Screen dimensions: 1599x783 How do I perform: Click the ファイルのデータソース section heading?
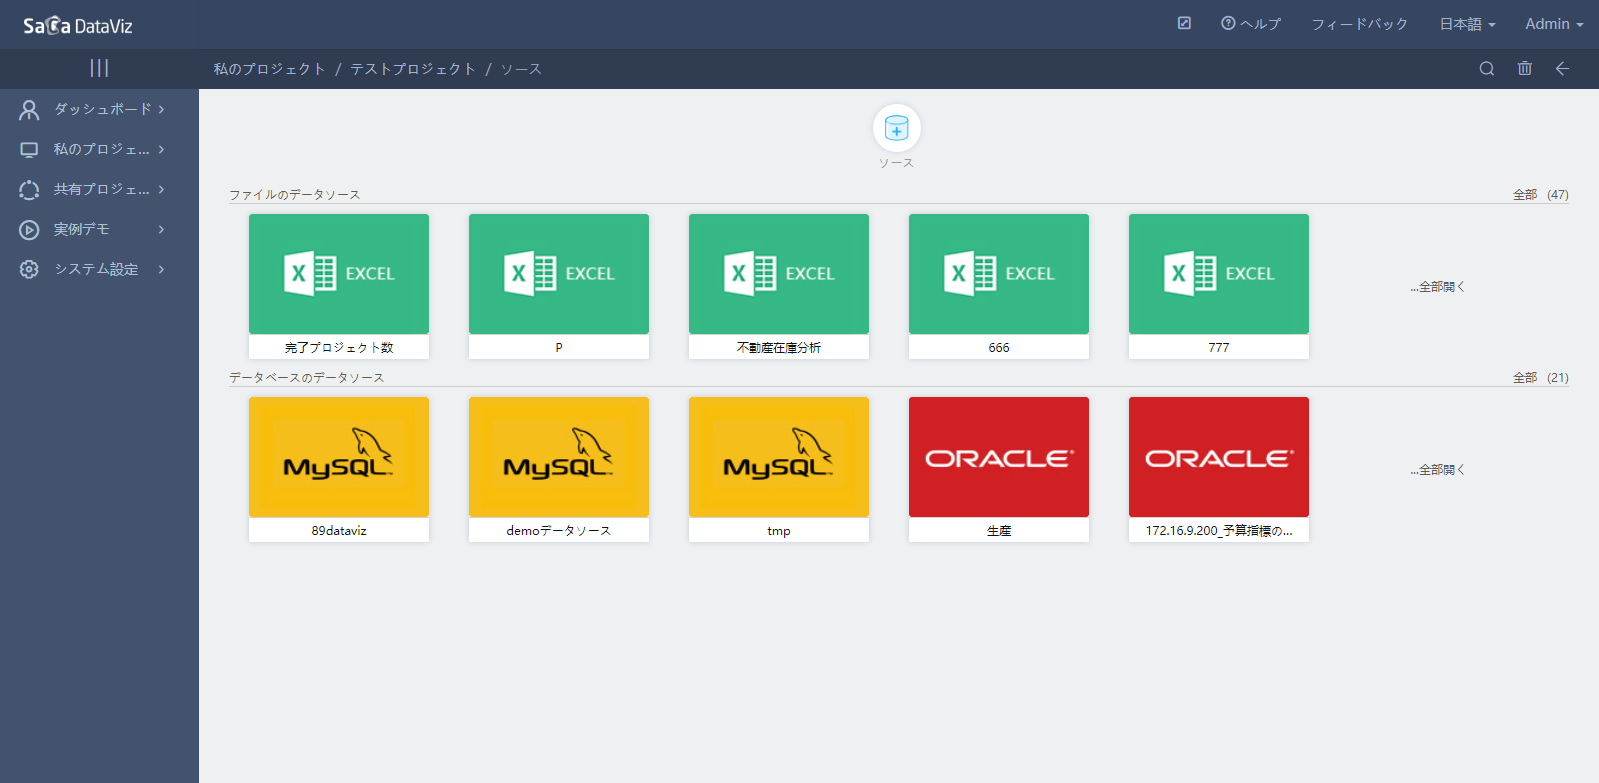click(x=294, y=195)
